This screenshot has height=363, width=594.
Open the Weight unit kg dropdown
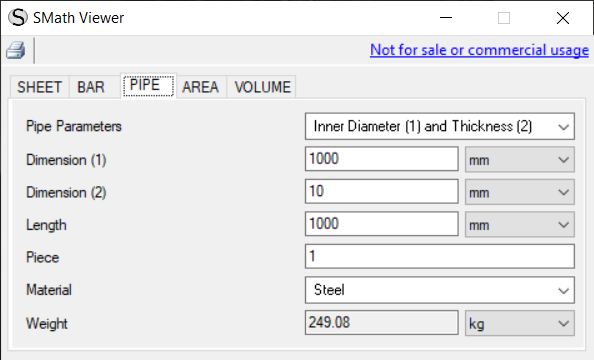[x=520, y=323]
